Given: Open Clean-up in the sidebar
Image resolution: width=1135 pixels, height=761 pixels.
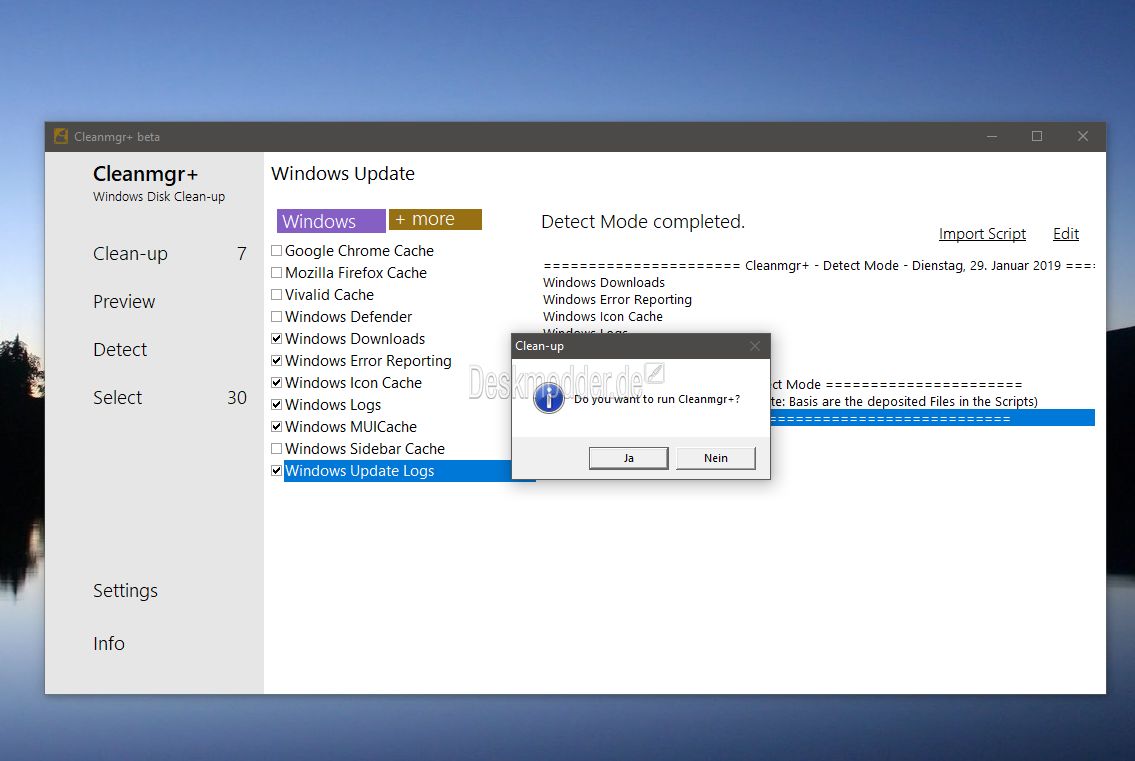Looking at the screenshot, I should (x=130, y=253).
